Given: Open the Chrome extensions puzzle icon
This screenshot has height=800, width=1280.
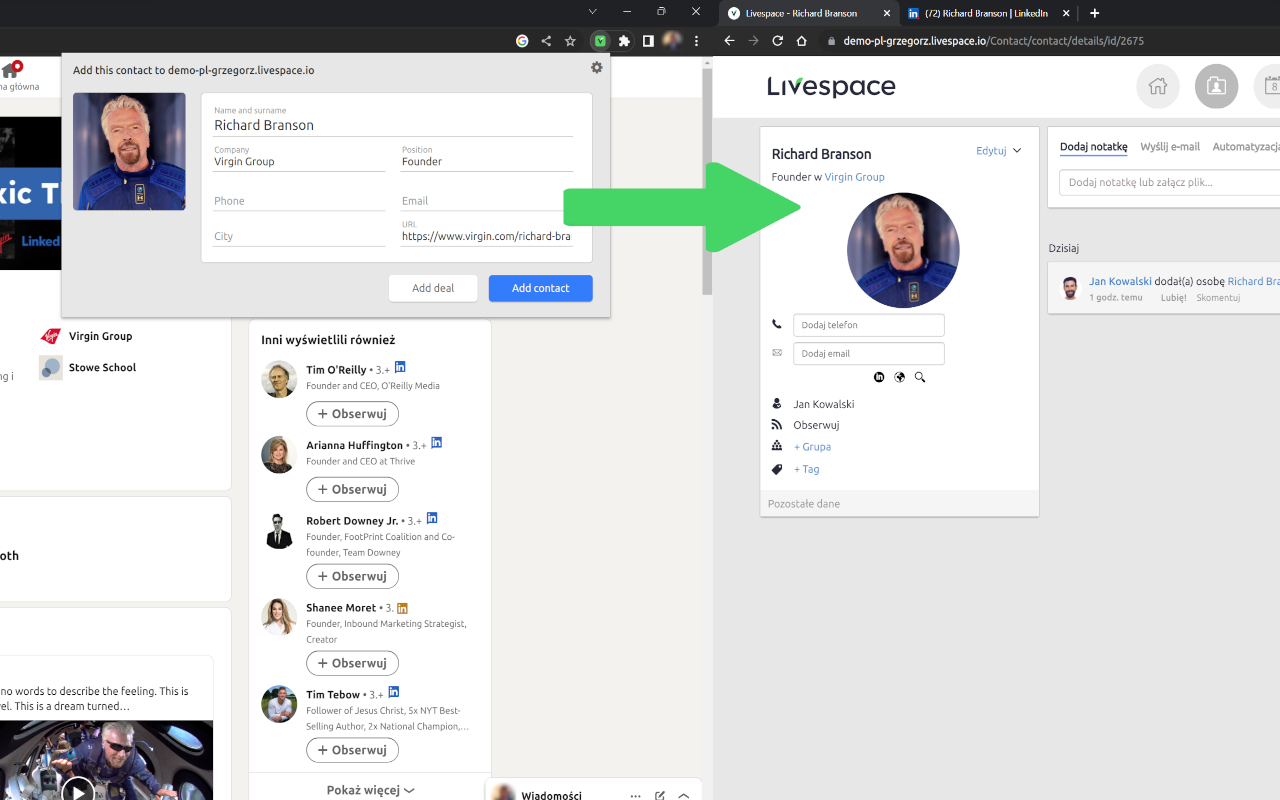Looking at the screenshot, I should point(624,41).
